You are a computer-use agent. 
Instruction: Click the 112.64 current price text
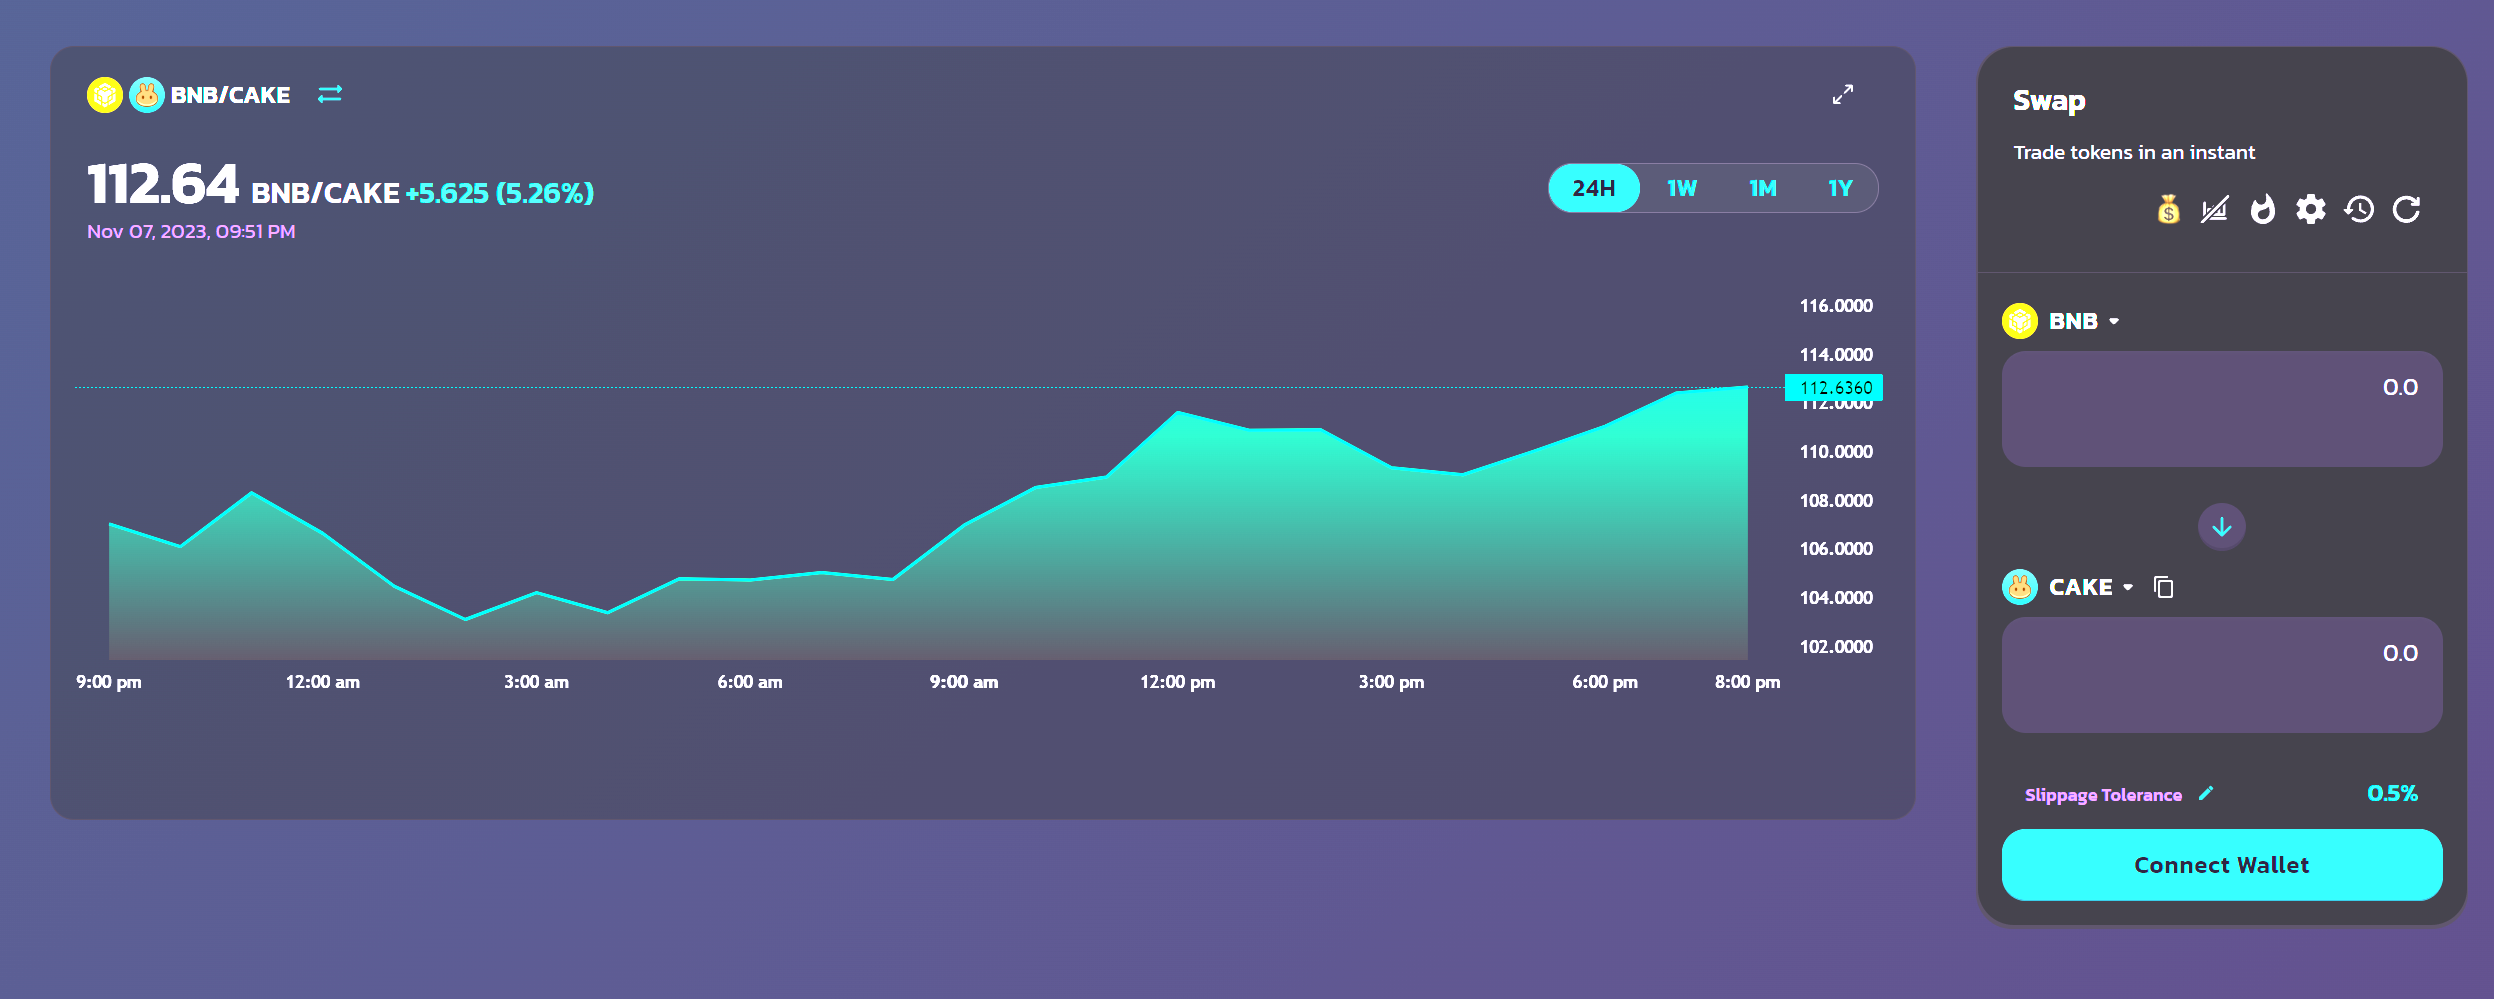[163, 185]
